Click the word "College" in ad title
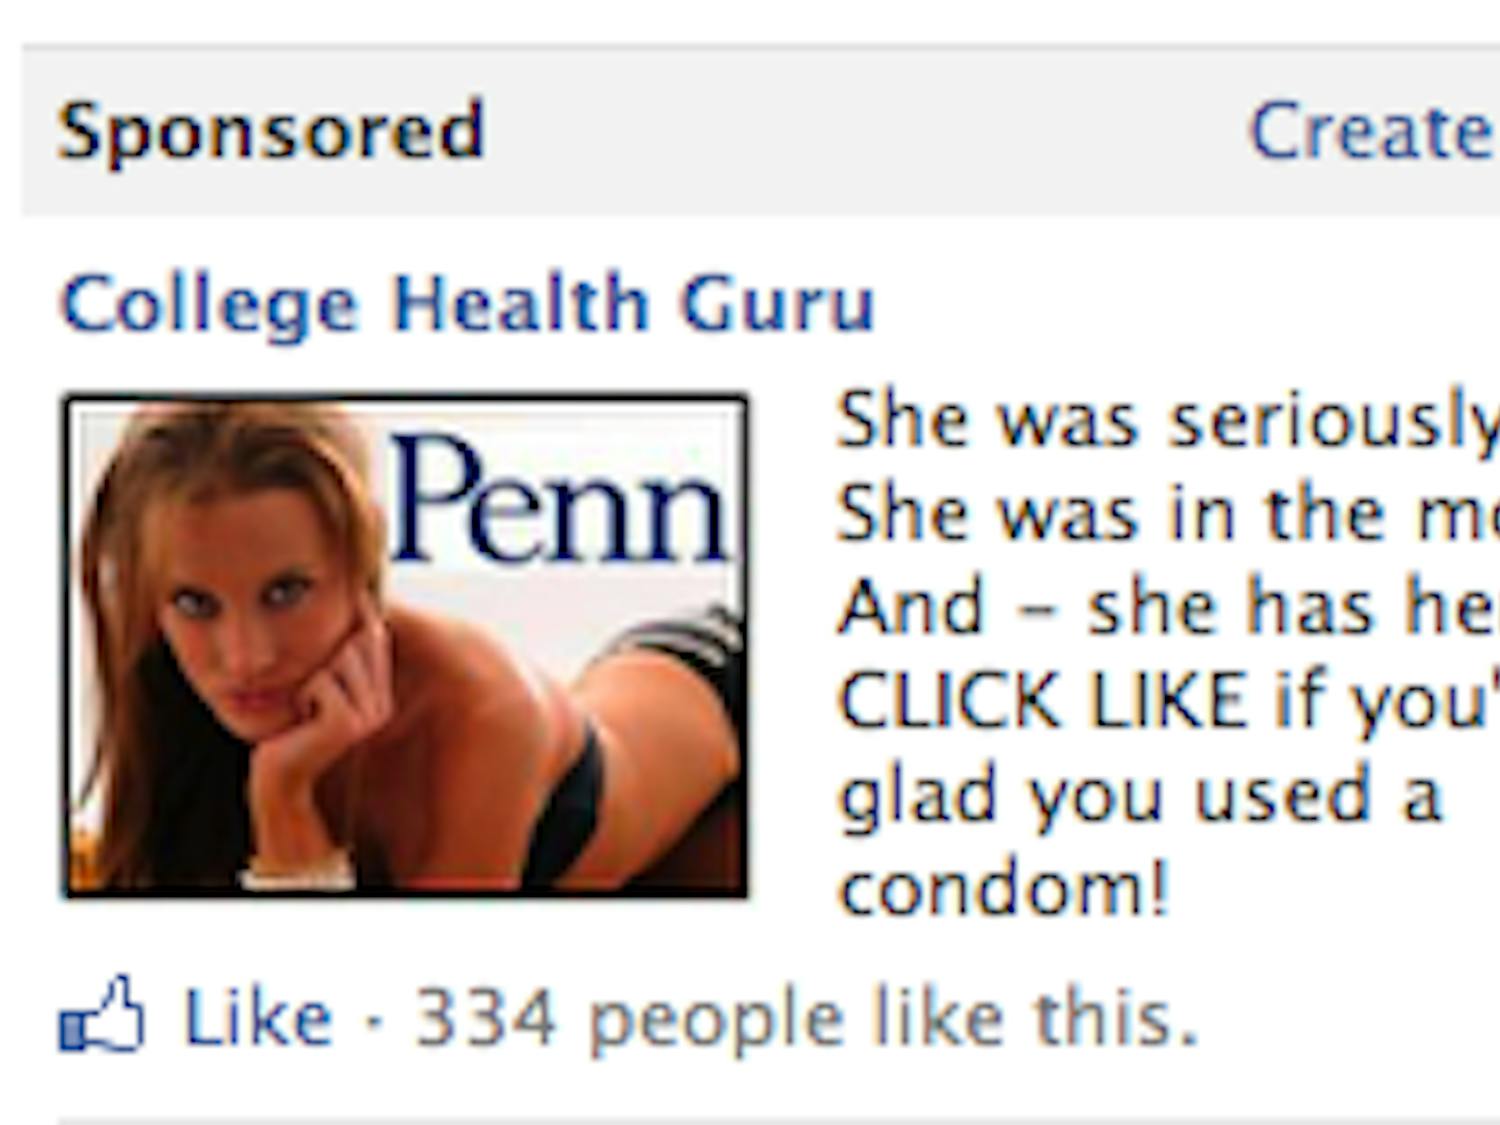This screenshot has width=1500, height=1125. click(x=208, y=304)
